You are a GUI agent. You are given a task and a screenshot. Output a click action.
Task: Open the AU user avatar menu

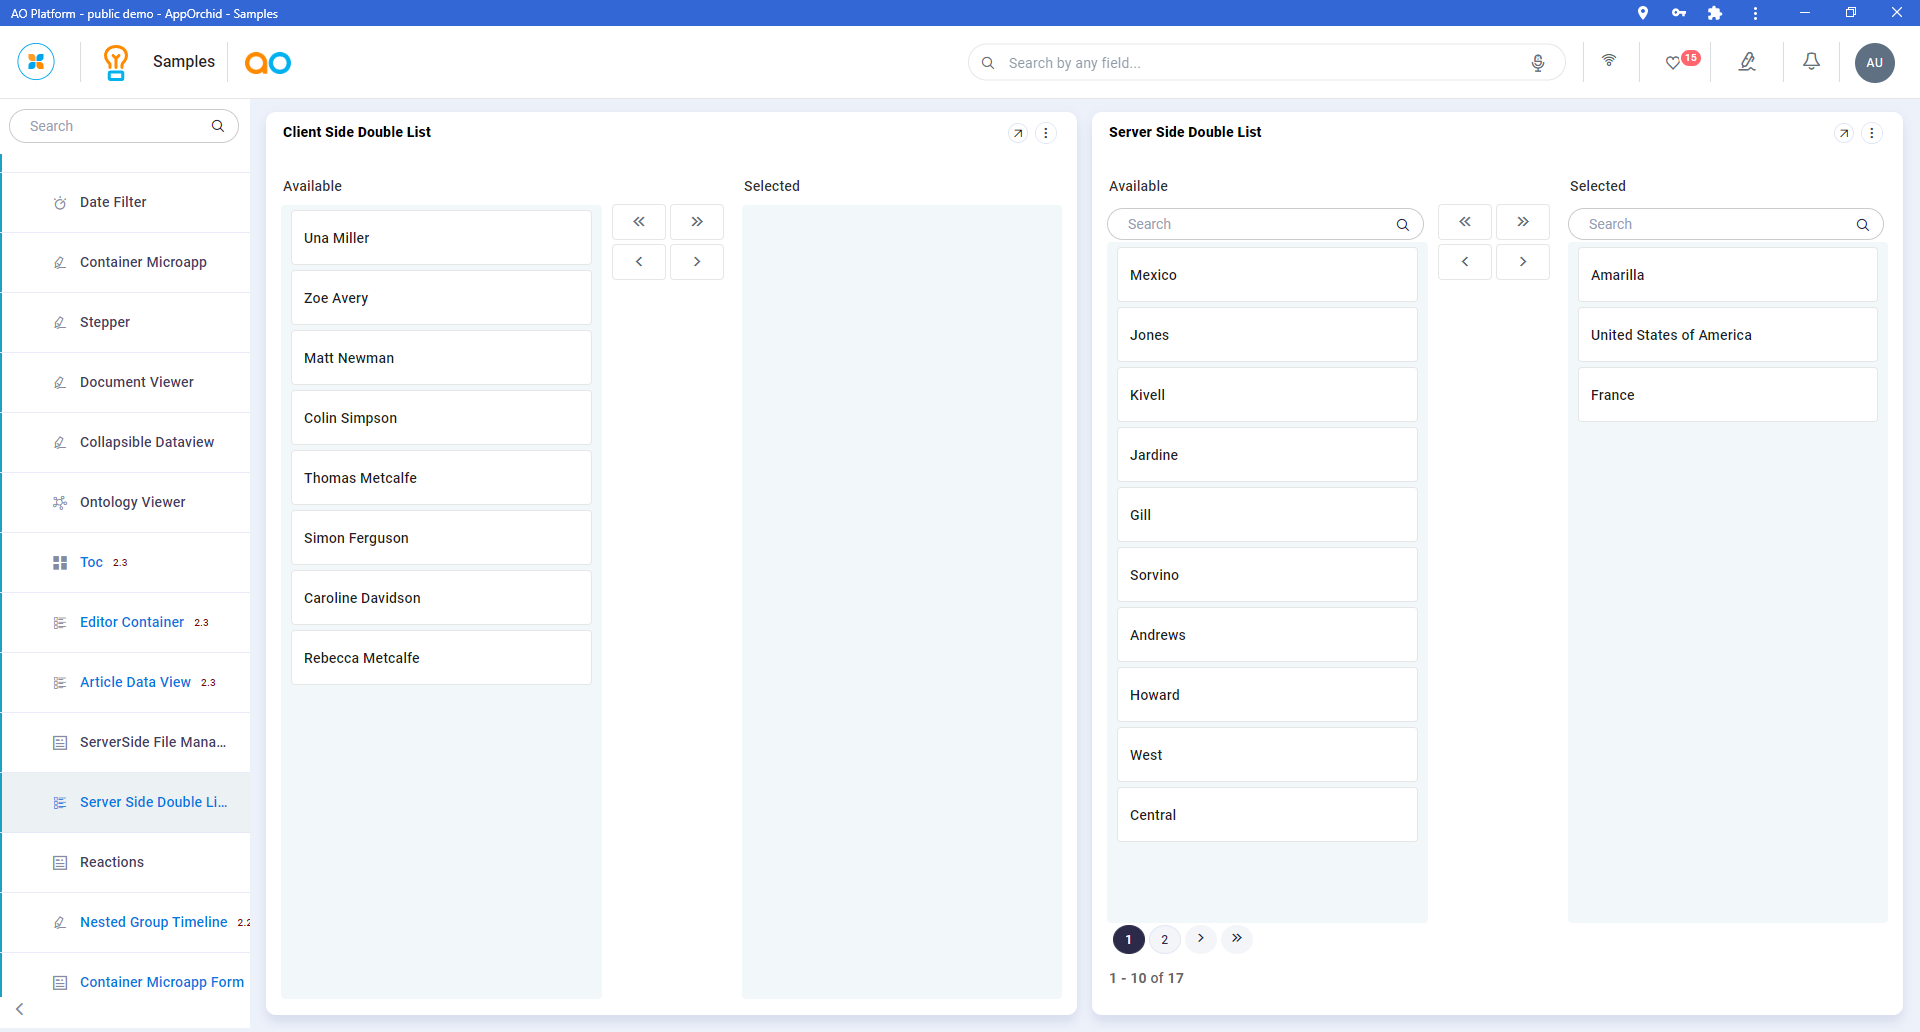click(x=1874, y=63)
